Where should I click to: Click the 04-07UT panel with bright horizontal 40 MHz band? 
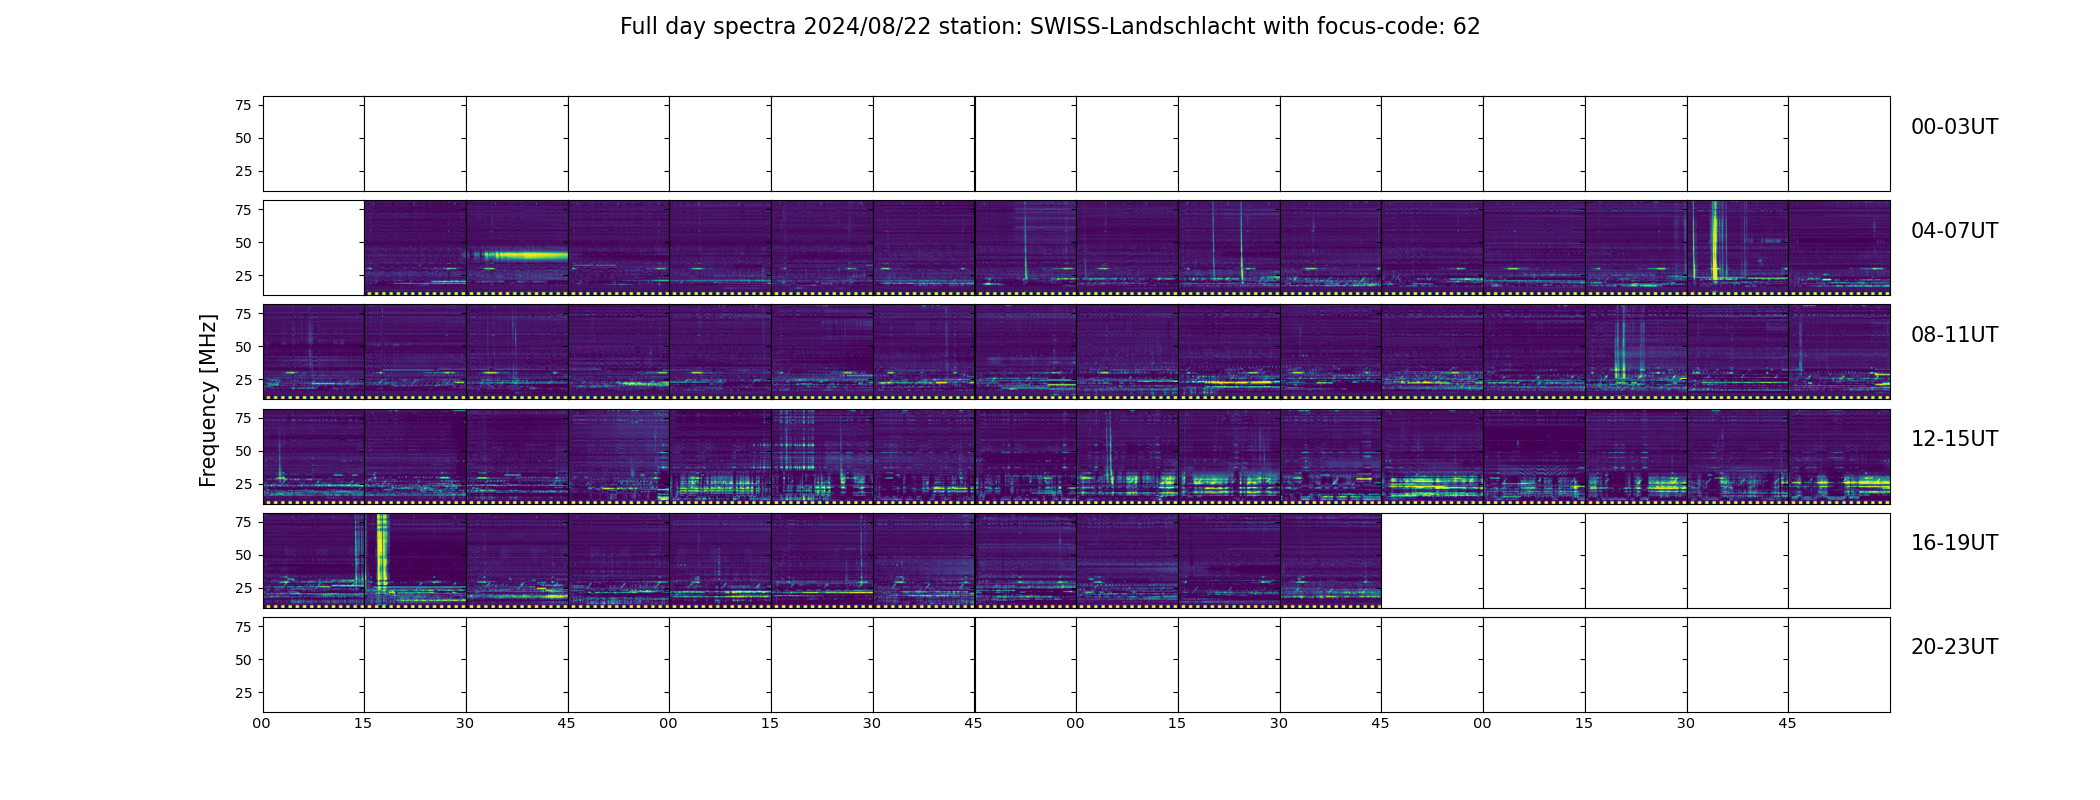[517, 248]
